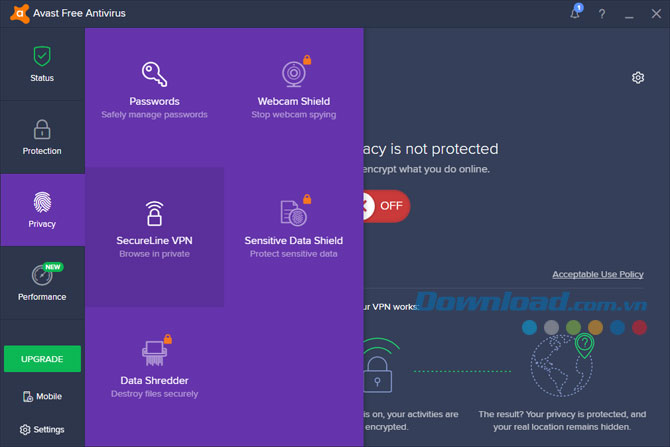The width and height of the screenshot is (670, 447).
Task: Open VPN settings gear icon
Action: (638, 77)
